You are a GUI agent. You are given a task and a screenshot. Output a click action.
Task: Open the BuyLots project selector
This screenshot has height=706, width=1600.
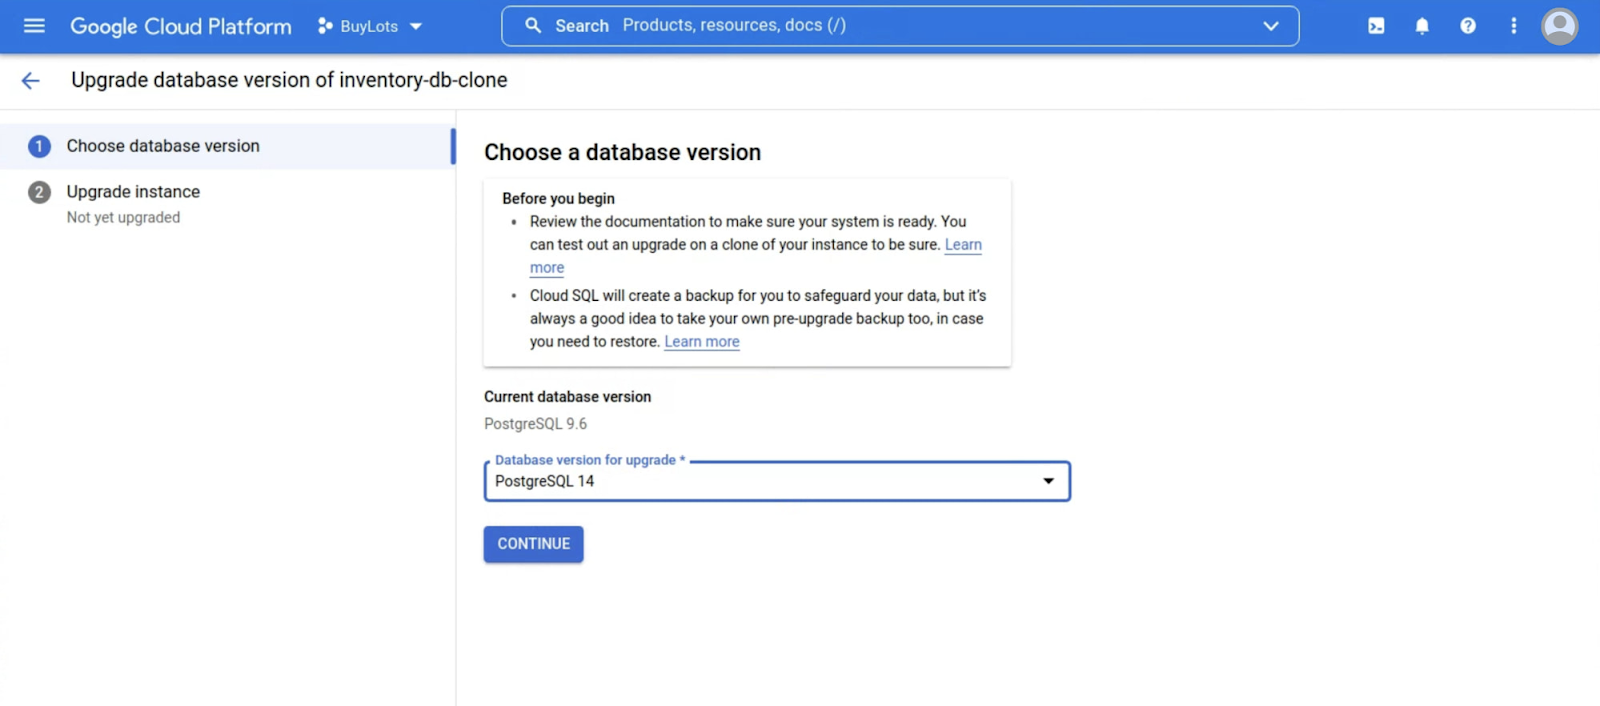tap(370, 26)
